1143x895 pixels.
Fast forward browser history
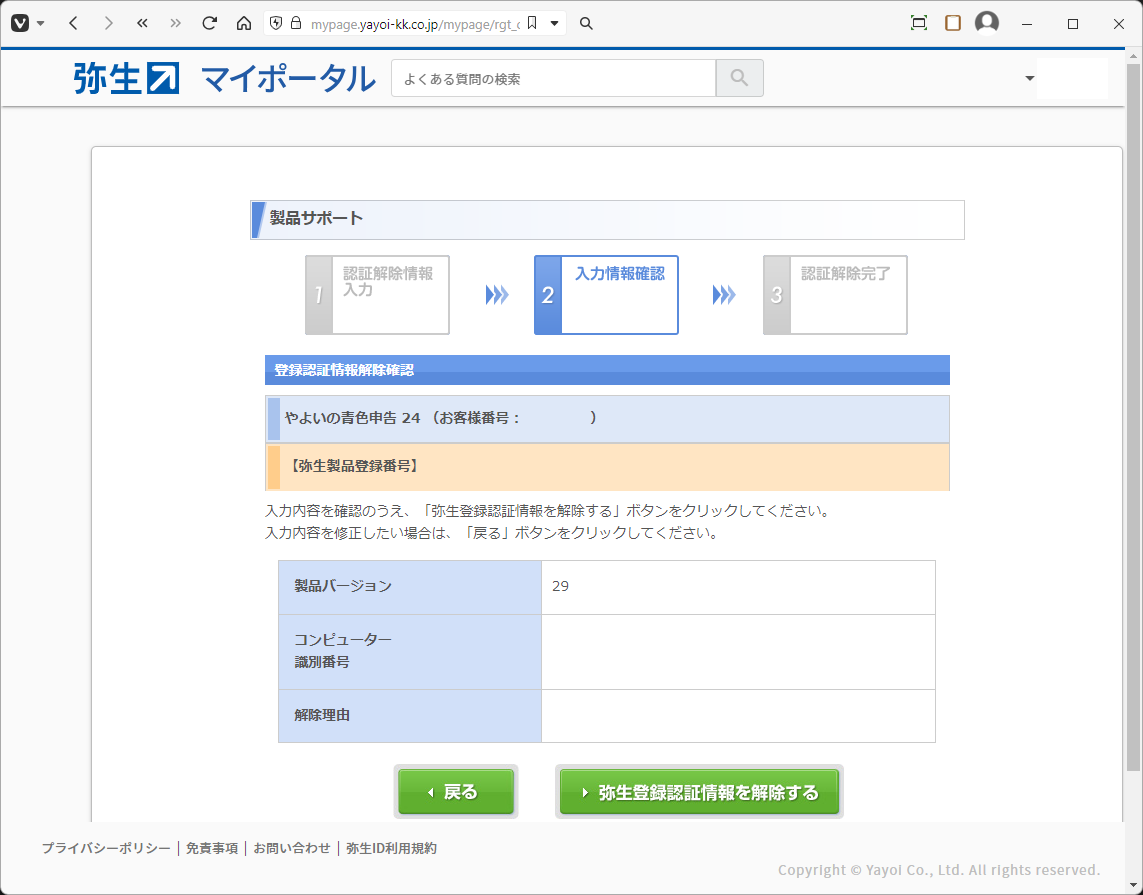tap(176, 23)
